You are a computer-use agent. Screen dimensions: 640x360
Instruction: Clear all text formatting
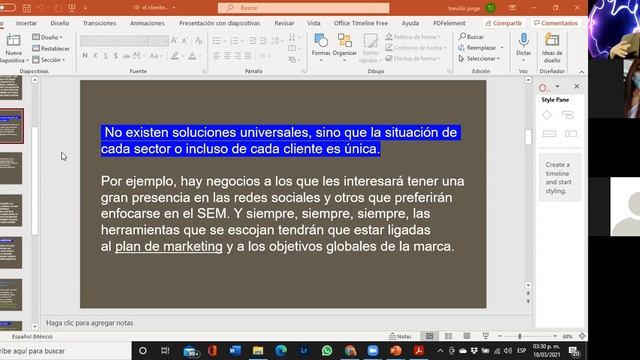point(199,41)
